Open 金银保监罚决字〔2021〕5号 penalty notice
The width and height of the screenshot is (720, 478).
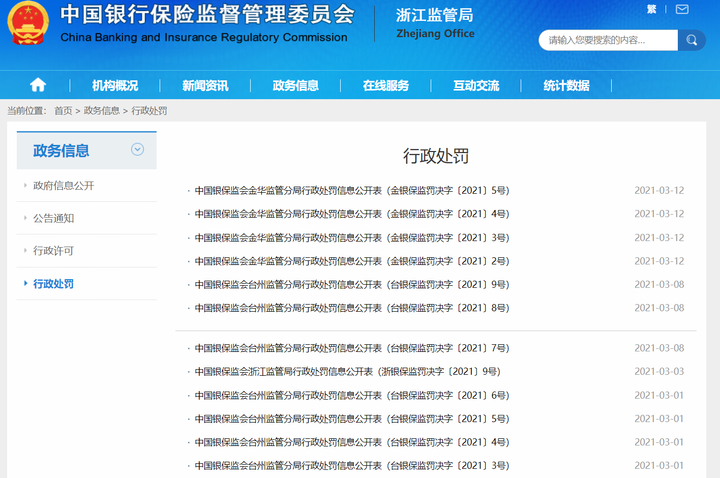[352, 190]
